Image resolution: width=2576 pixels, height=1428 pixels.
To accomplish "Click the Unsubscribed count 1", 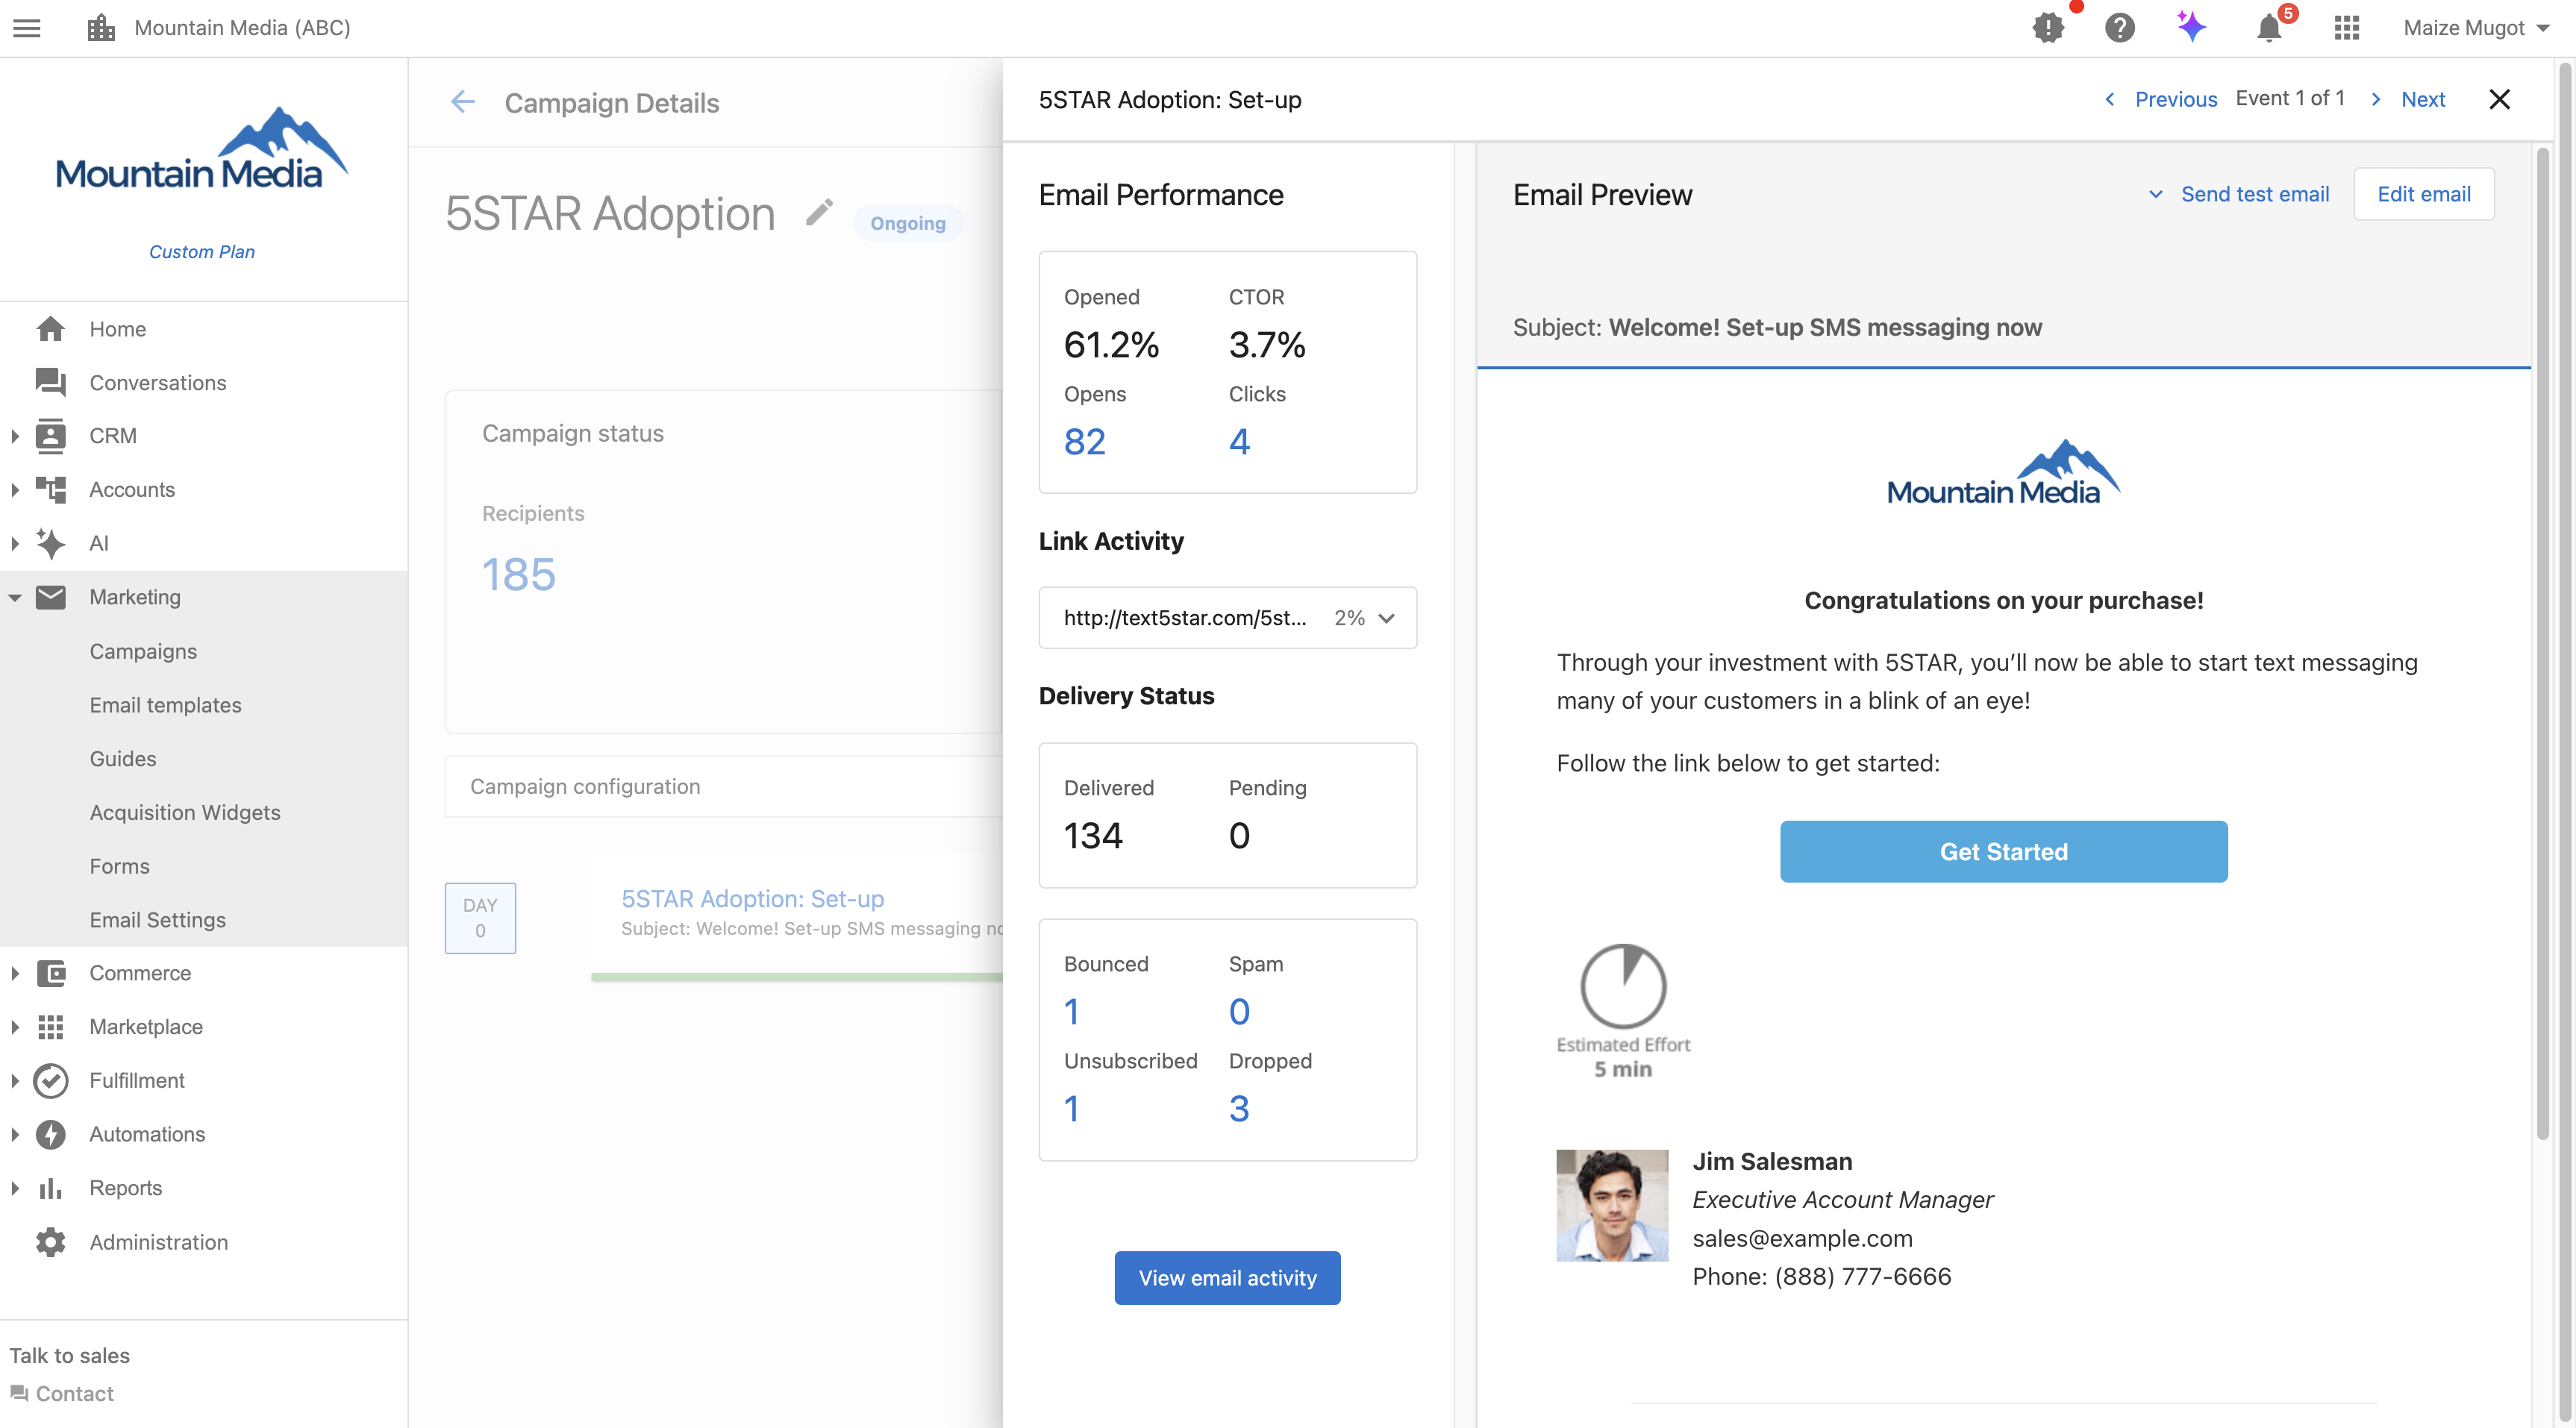I will click(x=1071, y=1108).
